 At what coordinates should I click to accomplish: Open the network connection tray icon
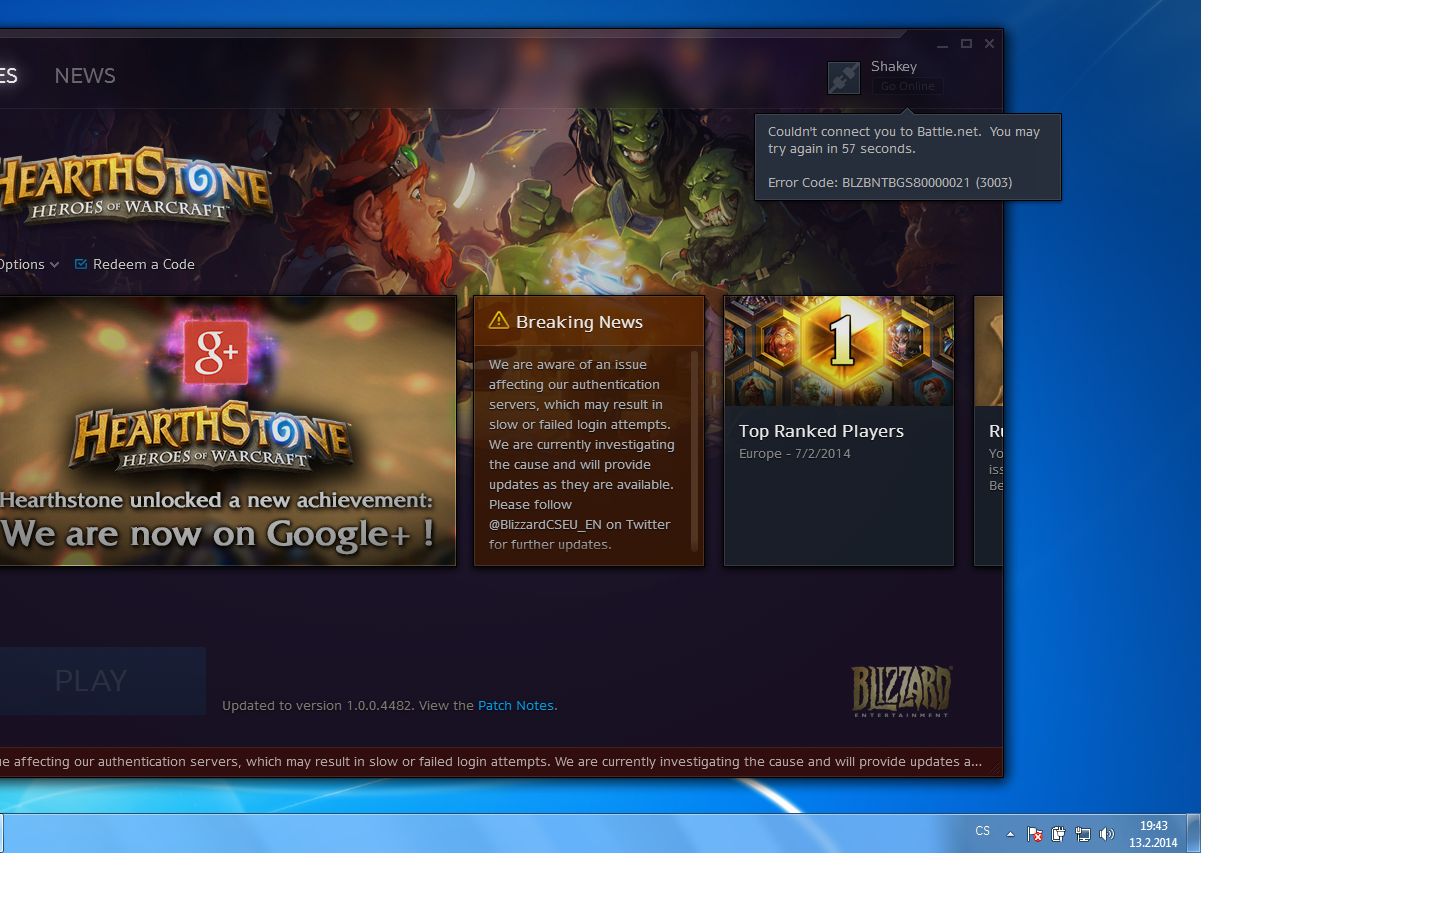(1083, 834)
